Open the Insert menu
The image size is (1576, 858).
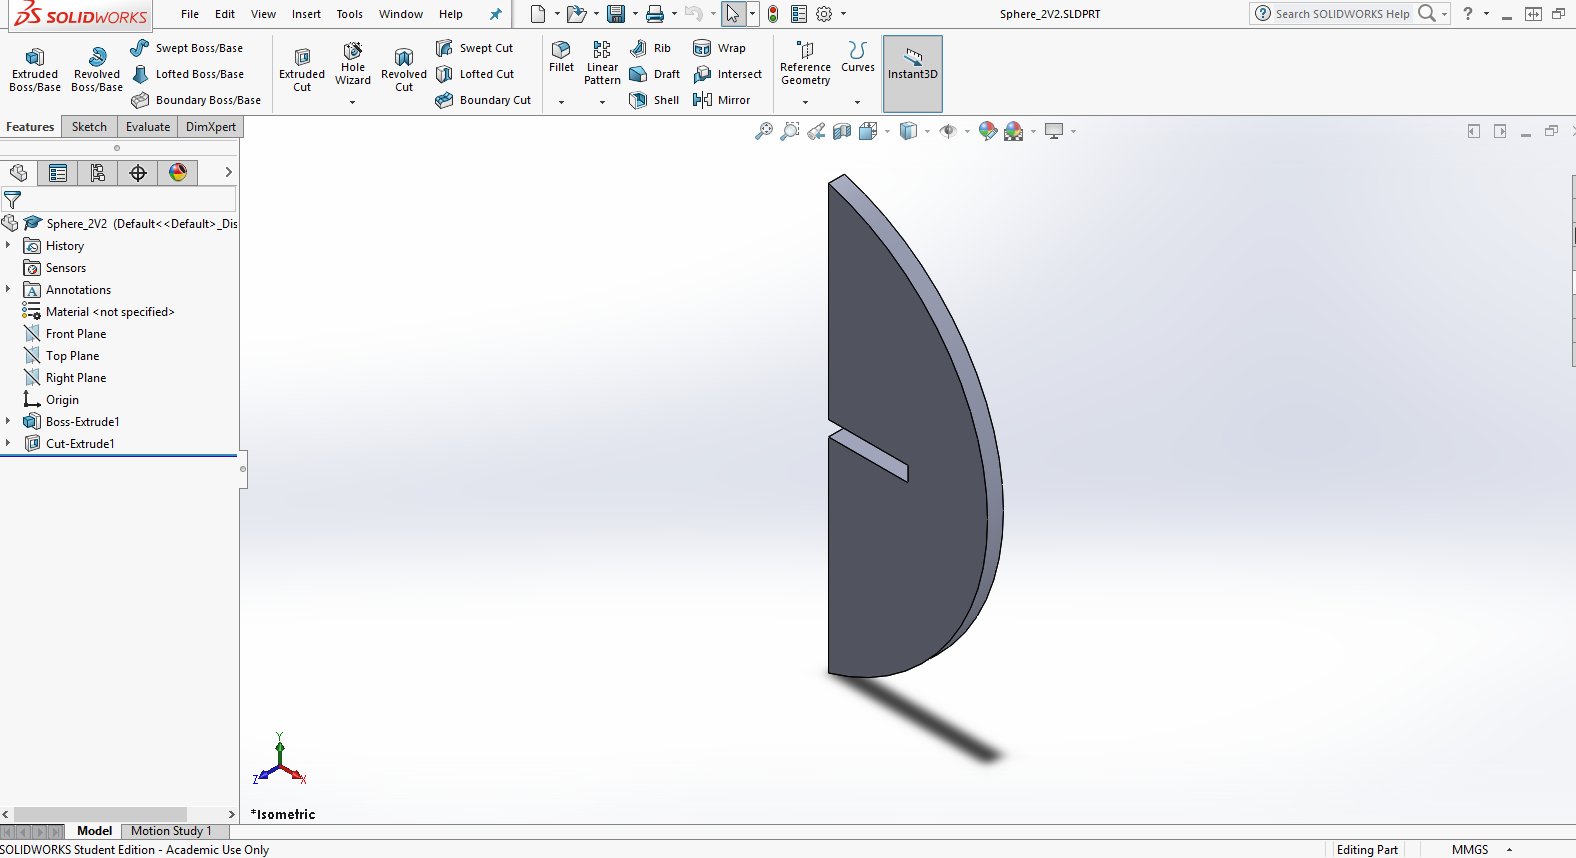pos(306,14)
